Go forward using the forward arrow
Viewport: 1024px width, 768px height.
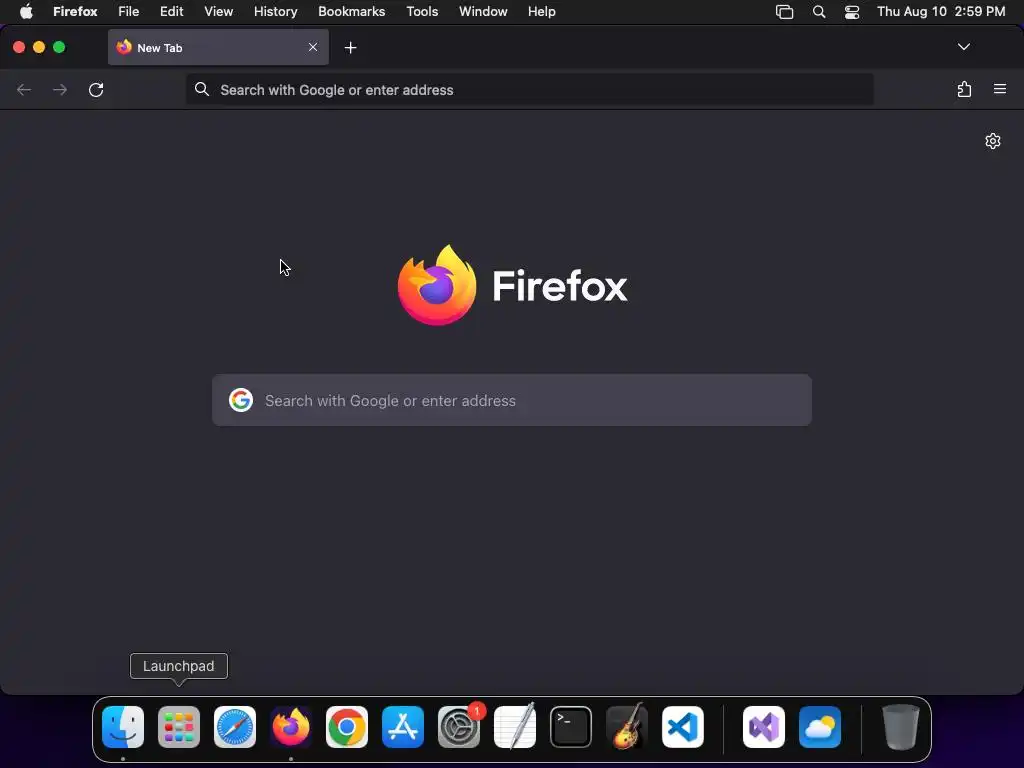(60, 89)
